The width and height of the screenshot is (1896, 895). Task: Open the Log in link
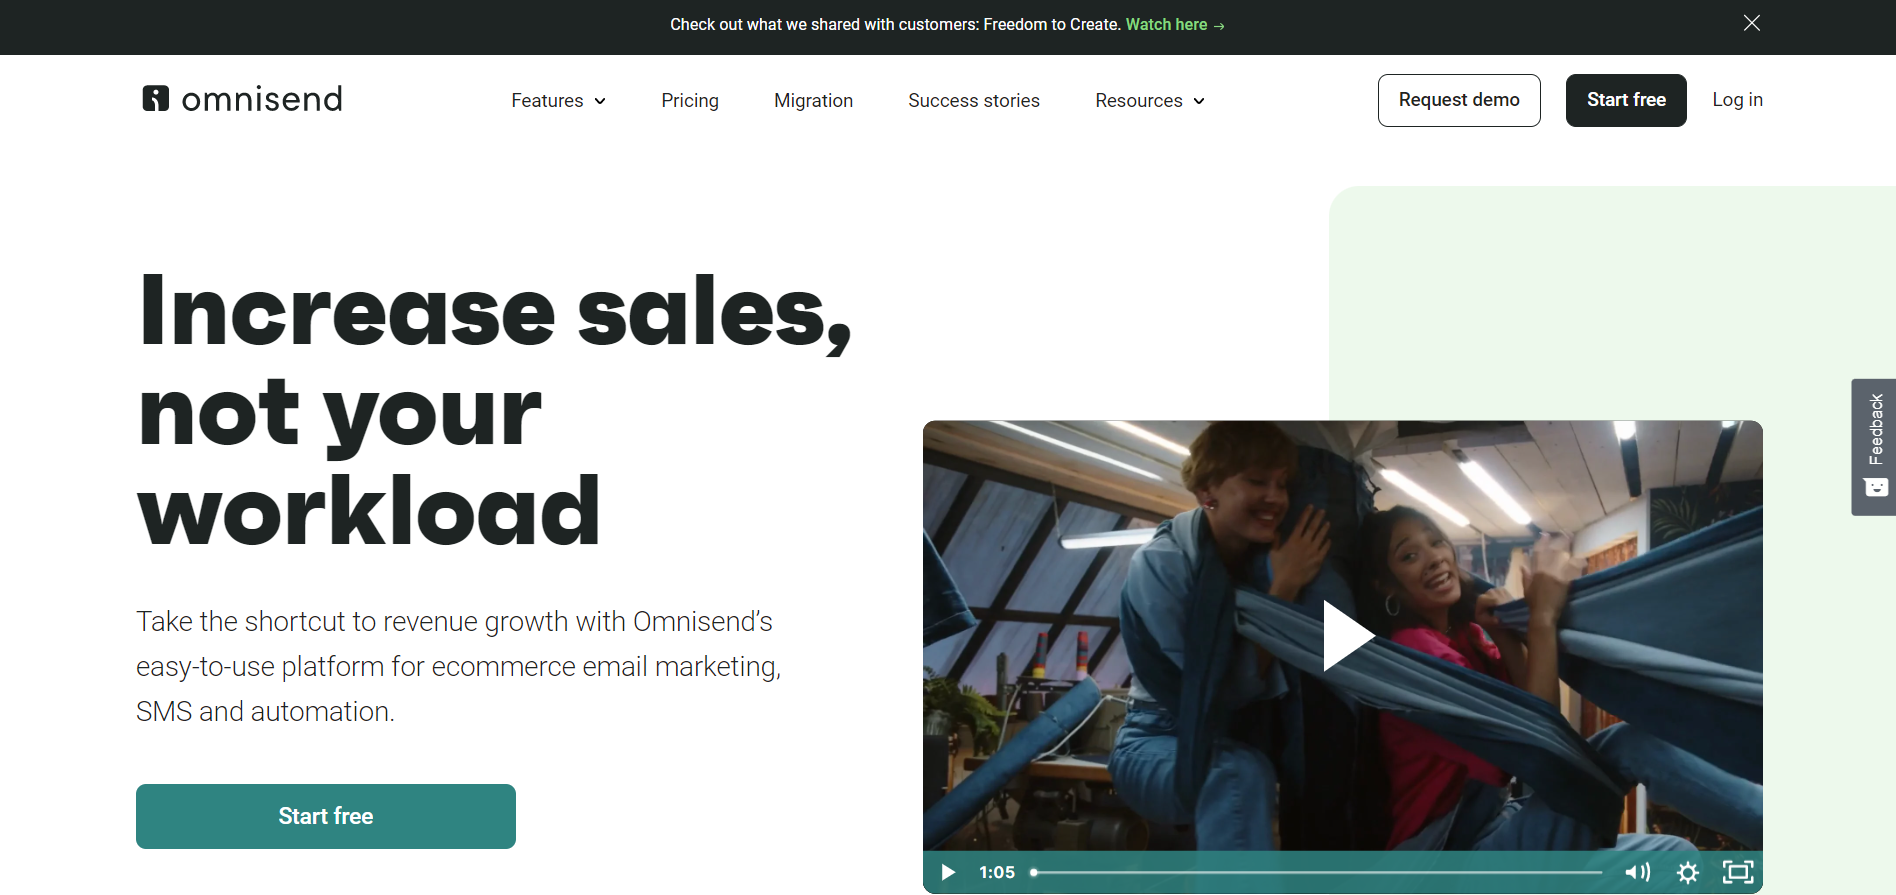click(1737, 99)
